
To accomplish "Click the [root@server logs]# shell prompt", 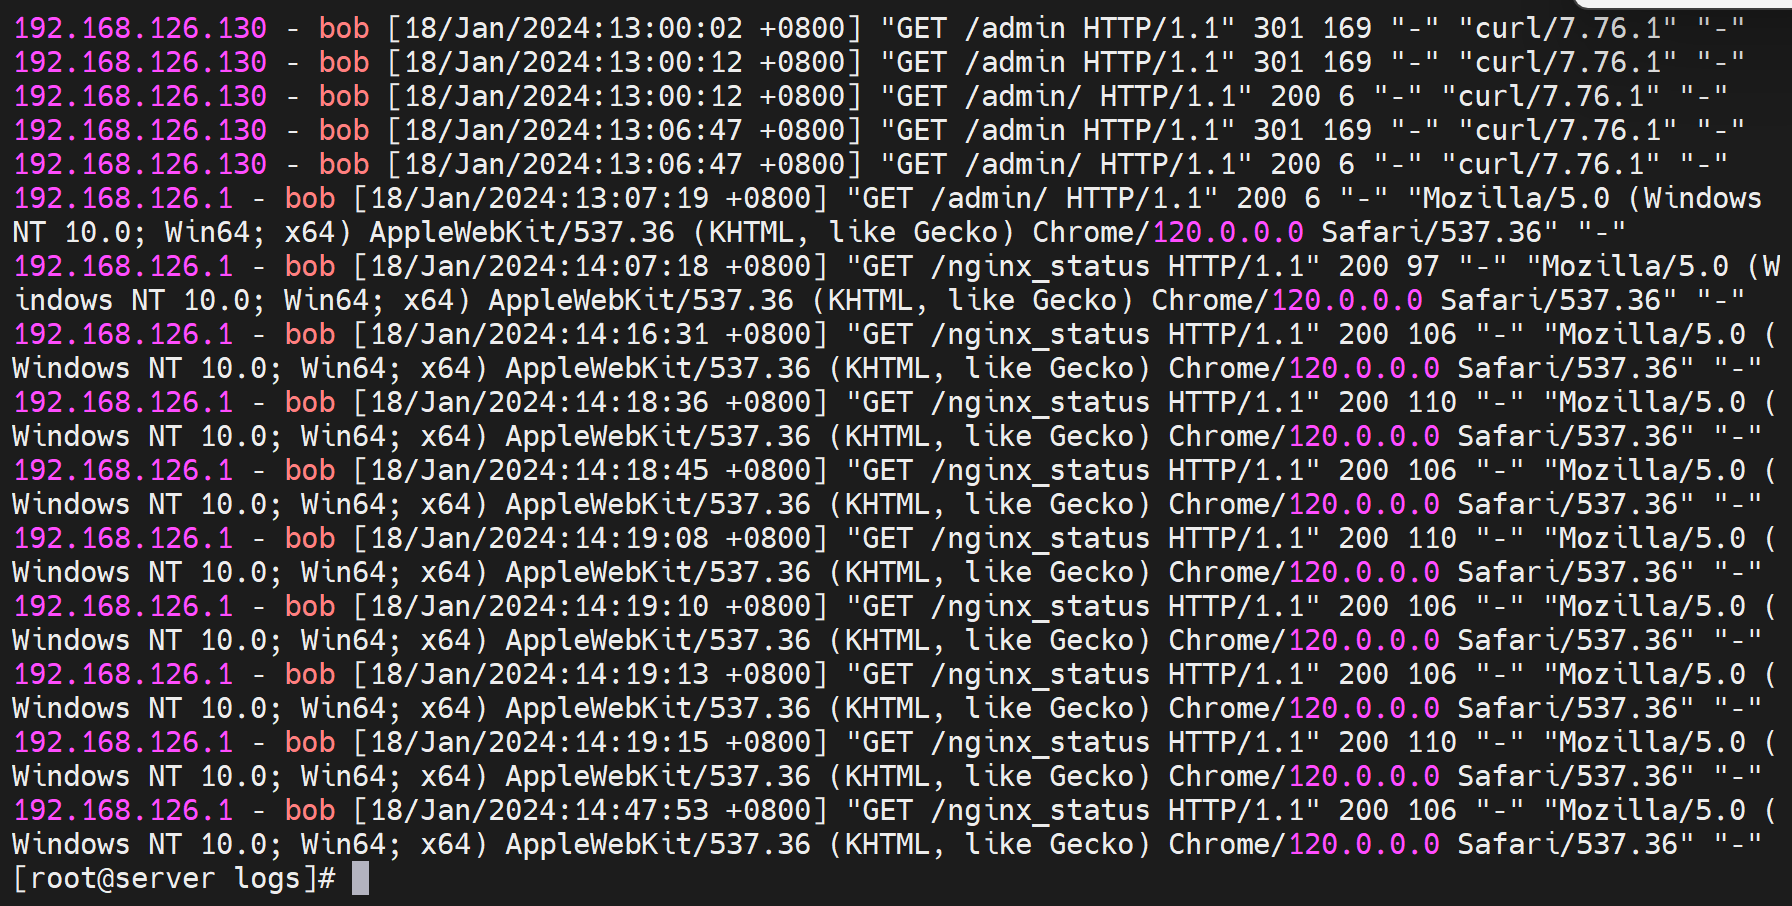I will click(174, 879).
